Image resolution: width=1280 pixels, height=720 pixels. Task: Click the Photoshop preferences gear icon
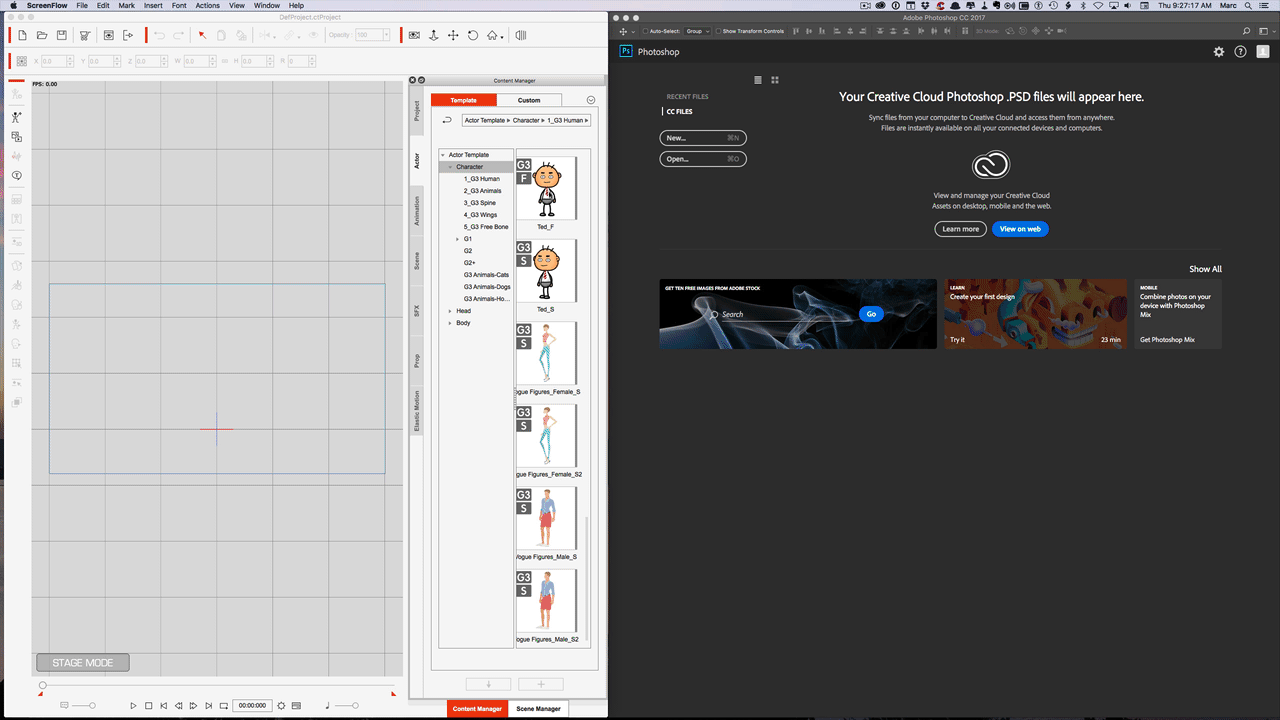(1218, 52)
